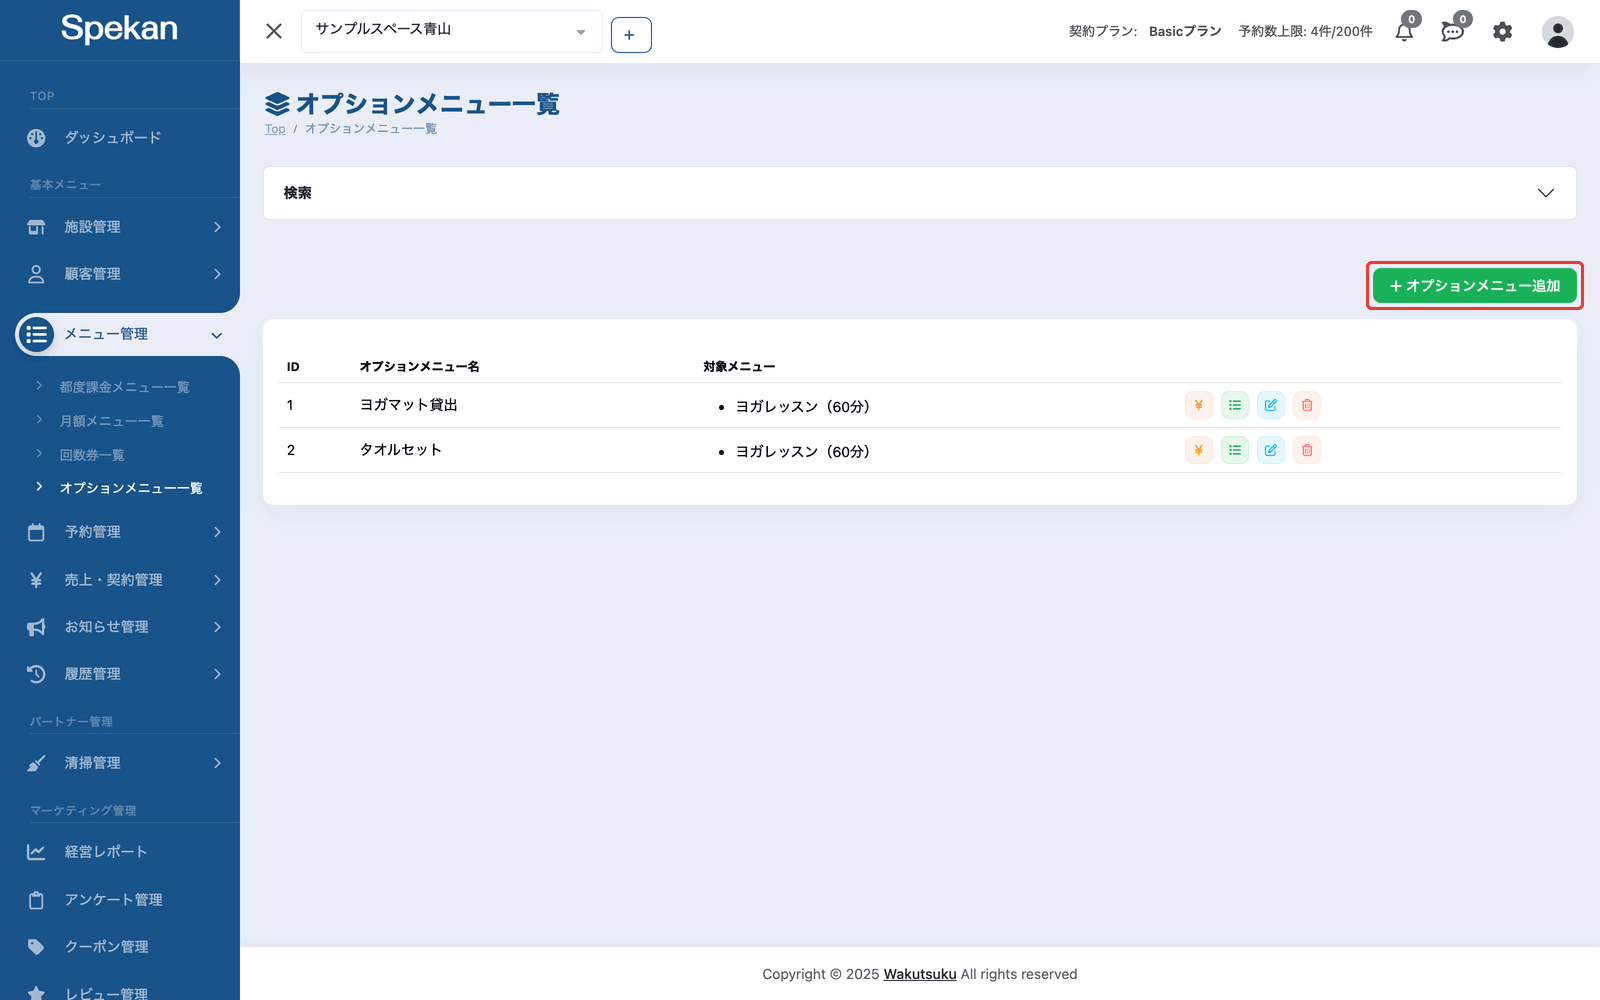Click the タオルセット name cell

click(x=401, y=450)
